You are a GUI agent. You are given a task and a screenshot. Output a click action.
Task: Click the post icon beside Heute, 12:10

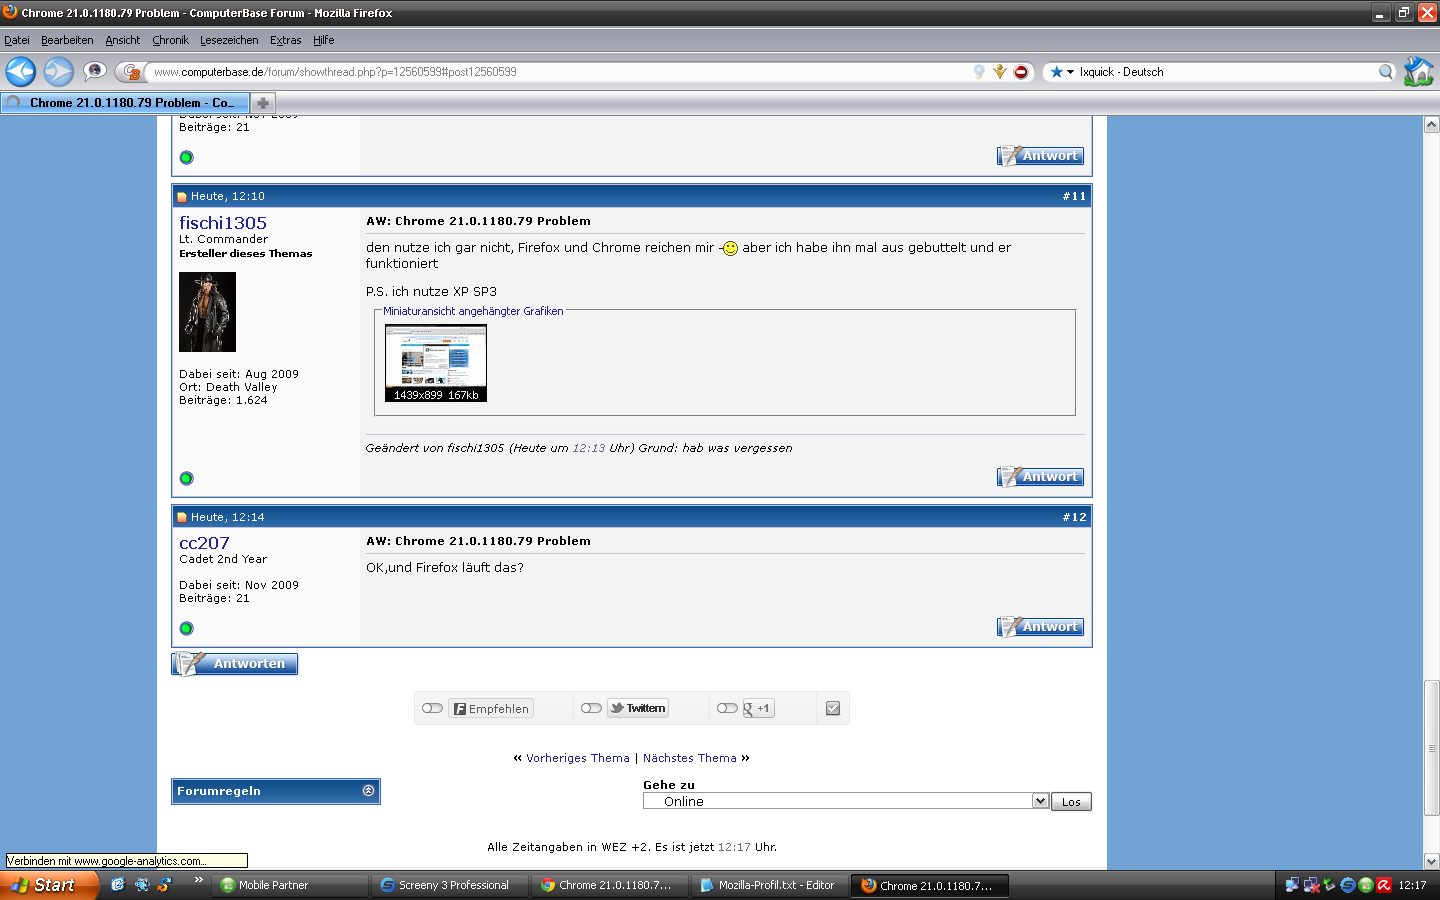tap(182, 197)
